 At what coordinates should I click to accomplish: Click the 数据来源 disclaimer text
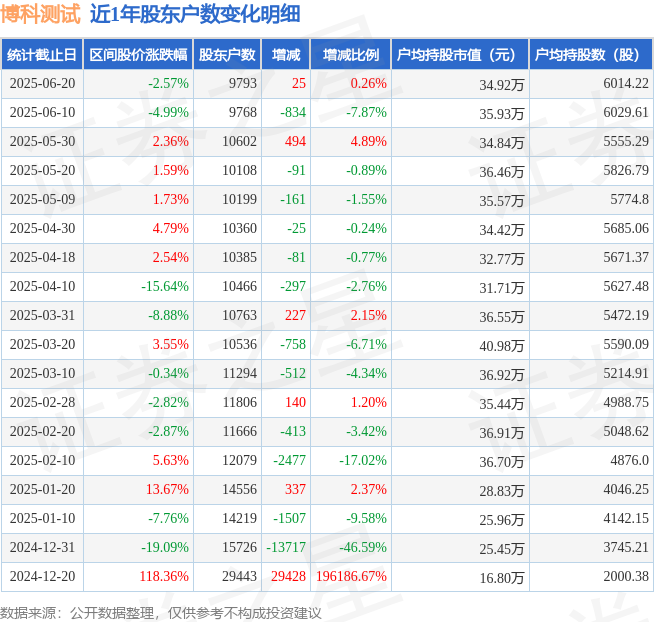161,613
